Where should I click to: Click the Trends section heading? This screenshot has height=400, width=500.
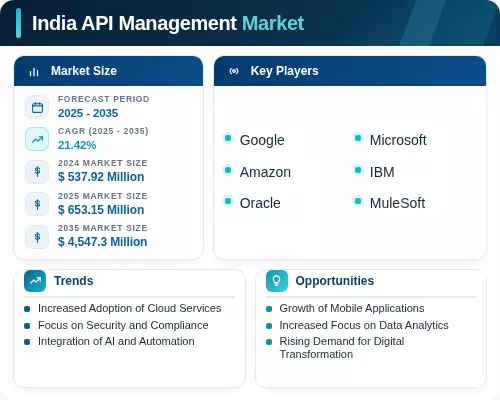74,281
